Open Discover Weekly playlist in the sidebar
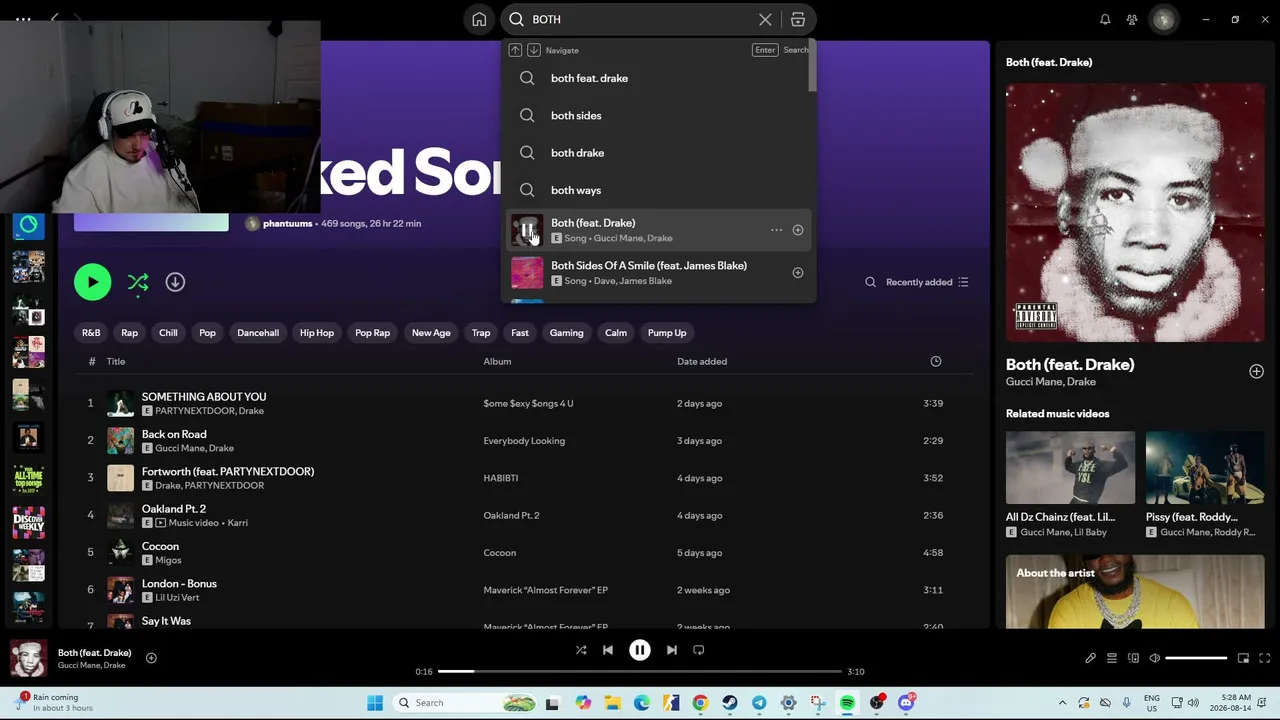The image size is (1280, 720). point(28,523)
